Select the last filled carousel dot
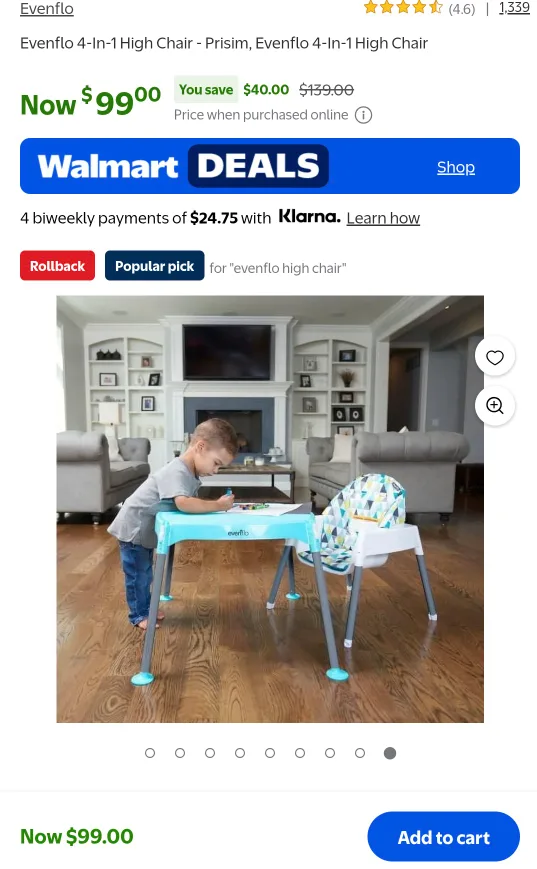This screenshot has width=537, height=869. (x=390, y=753)
